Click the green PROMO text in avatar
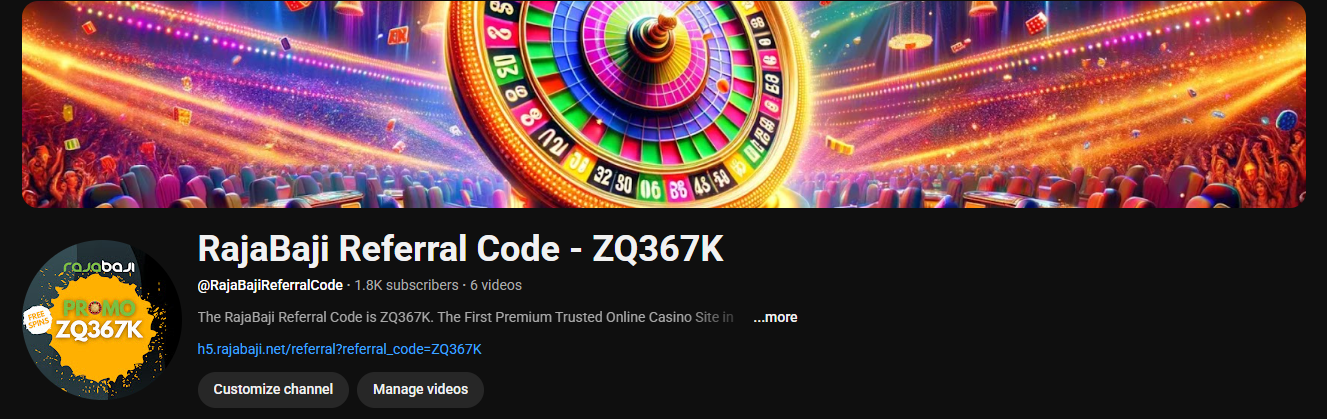1327x419 pixels. tap(99, 308)
